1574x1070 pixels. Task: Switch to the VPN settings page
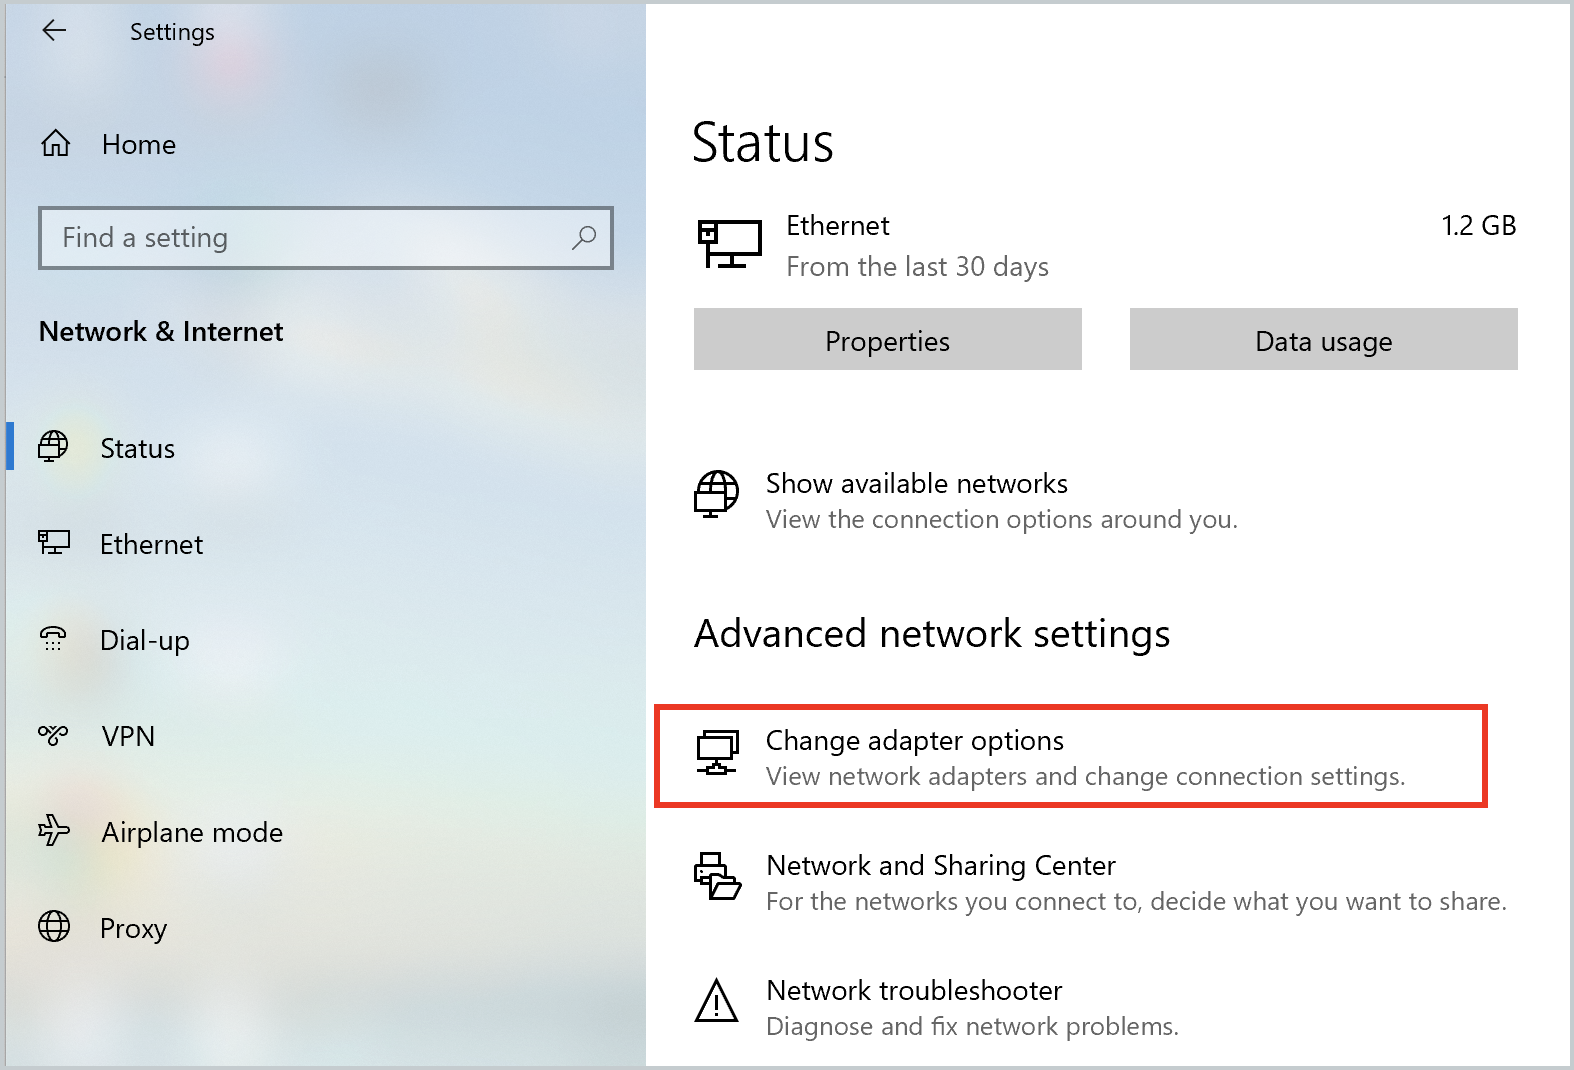[128, 736]
